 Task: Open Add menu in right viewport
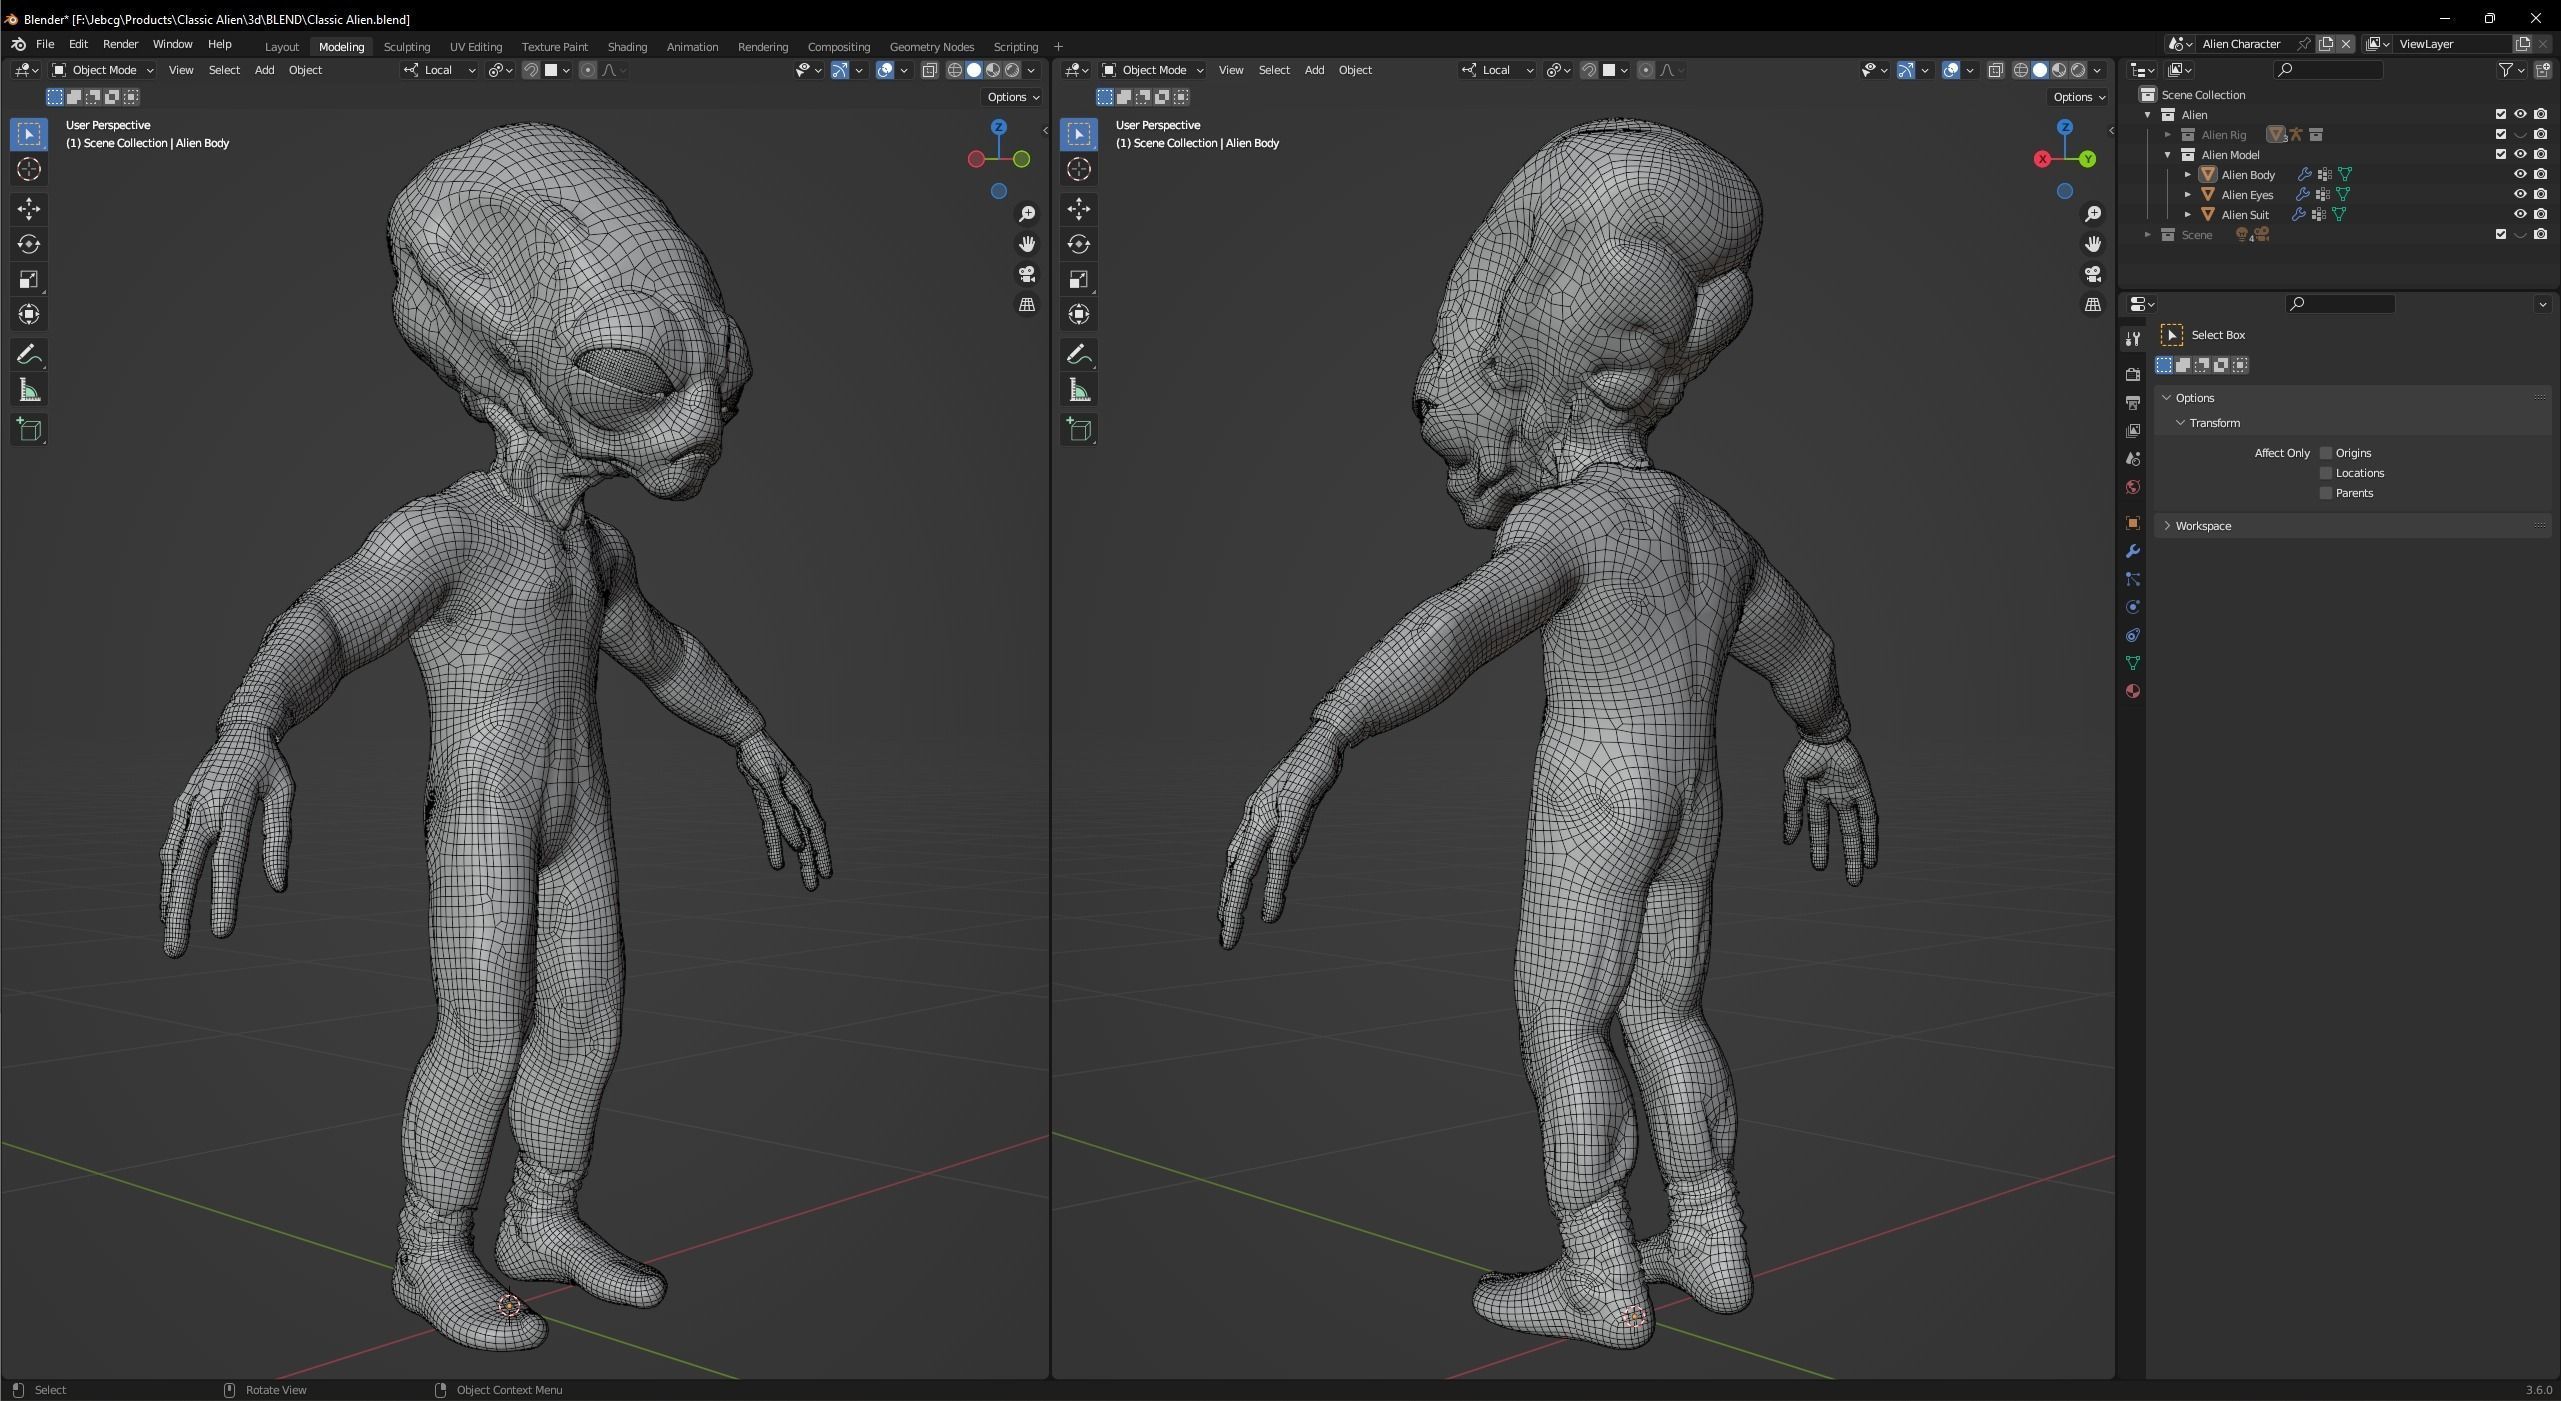click(1314, 70)
